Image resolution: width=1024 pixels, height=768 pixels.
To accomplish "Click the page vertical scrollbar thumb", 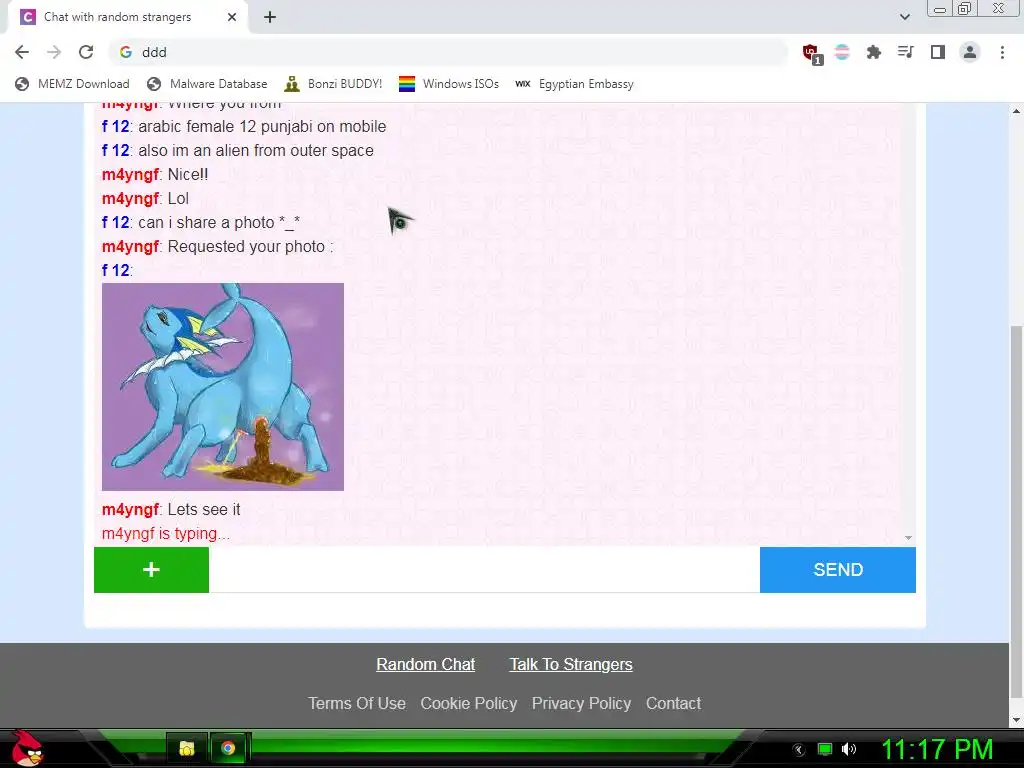I will pyautogui.click(x=1017, y=511).
